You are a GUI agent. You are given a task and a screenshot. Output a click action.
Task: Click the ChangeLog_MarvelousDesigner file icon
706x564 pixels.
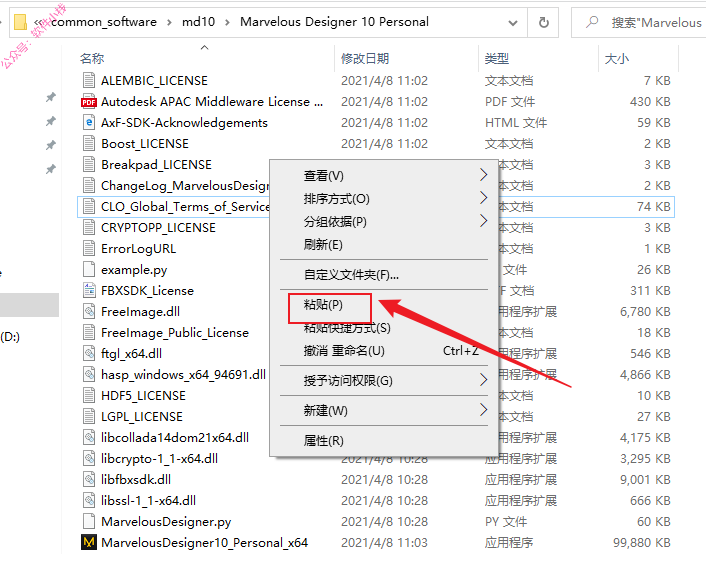pyautogui.click(x=89, y=186)
